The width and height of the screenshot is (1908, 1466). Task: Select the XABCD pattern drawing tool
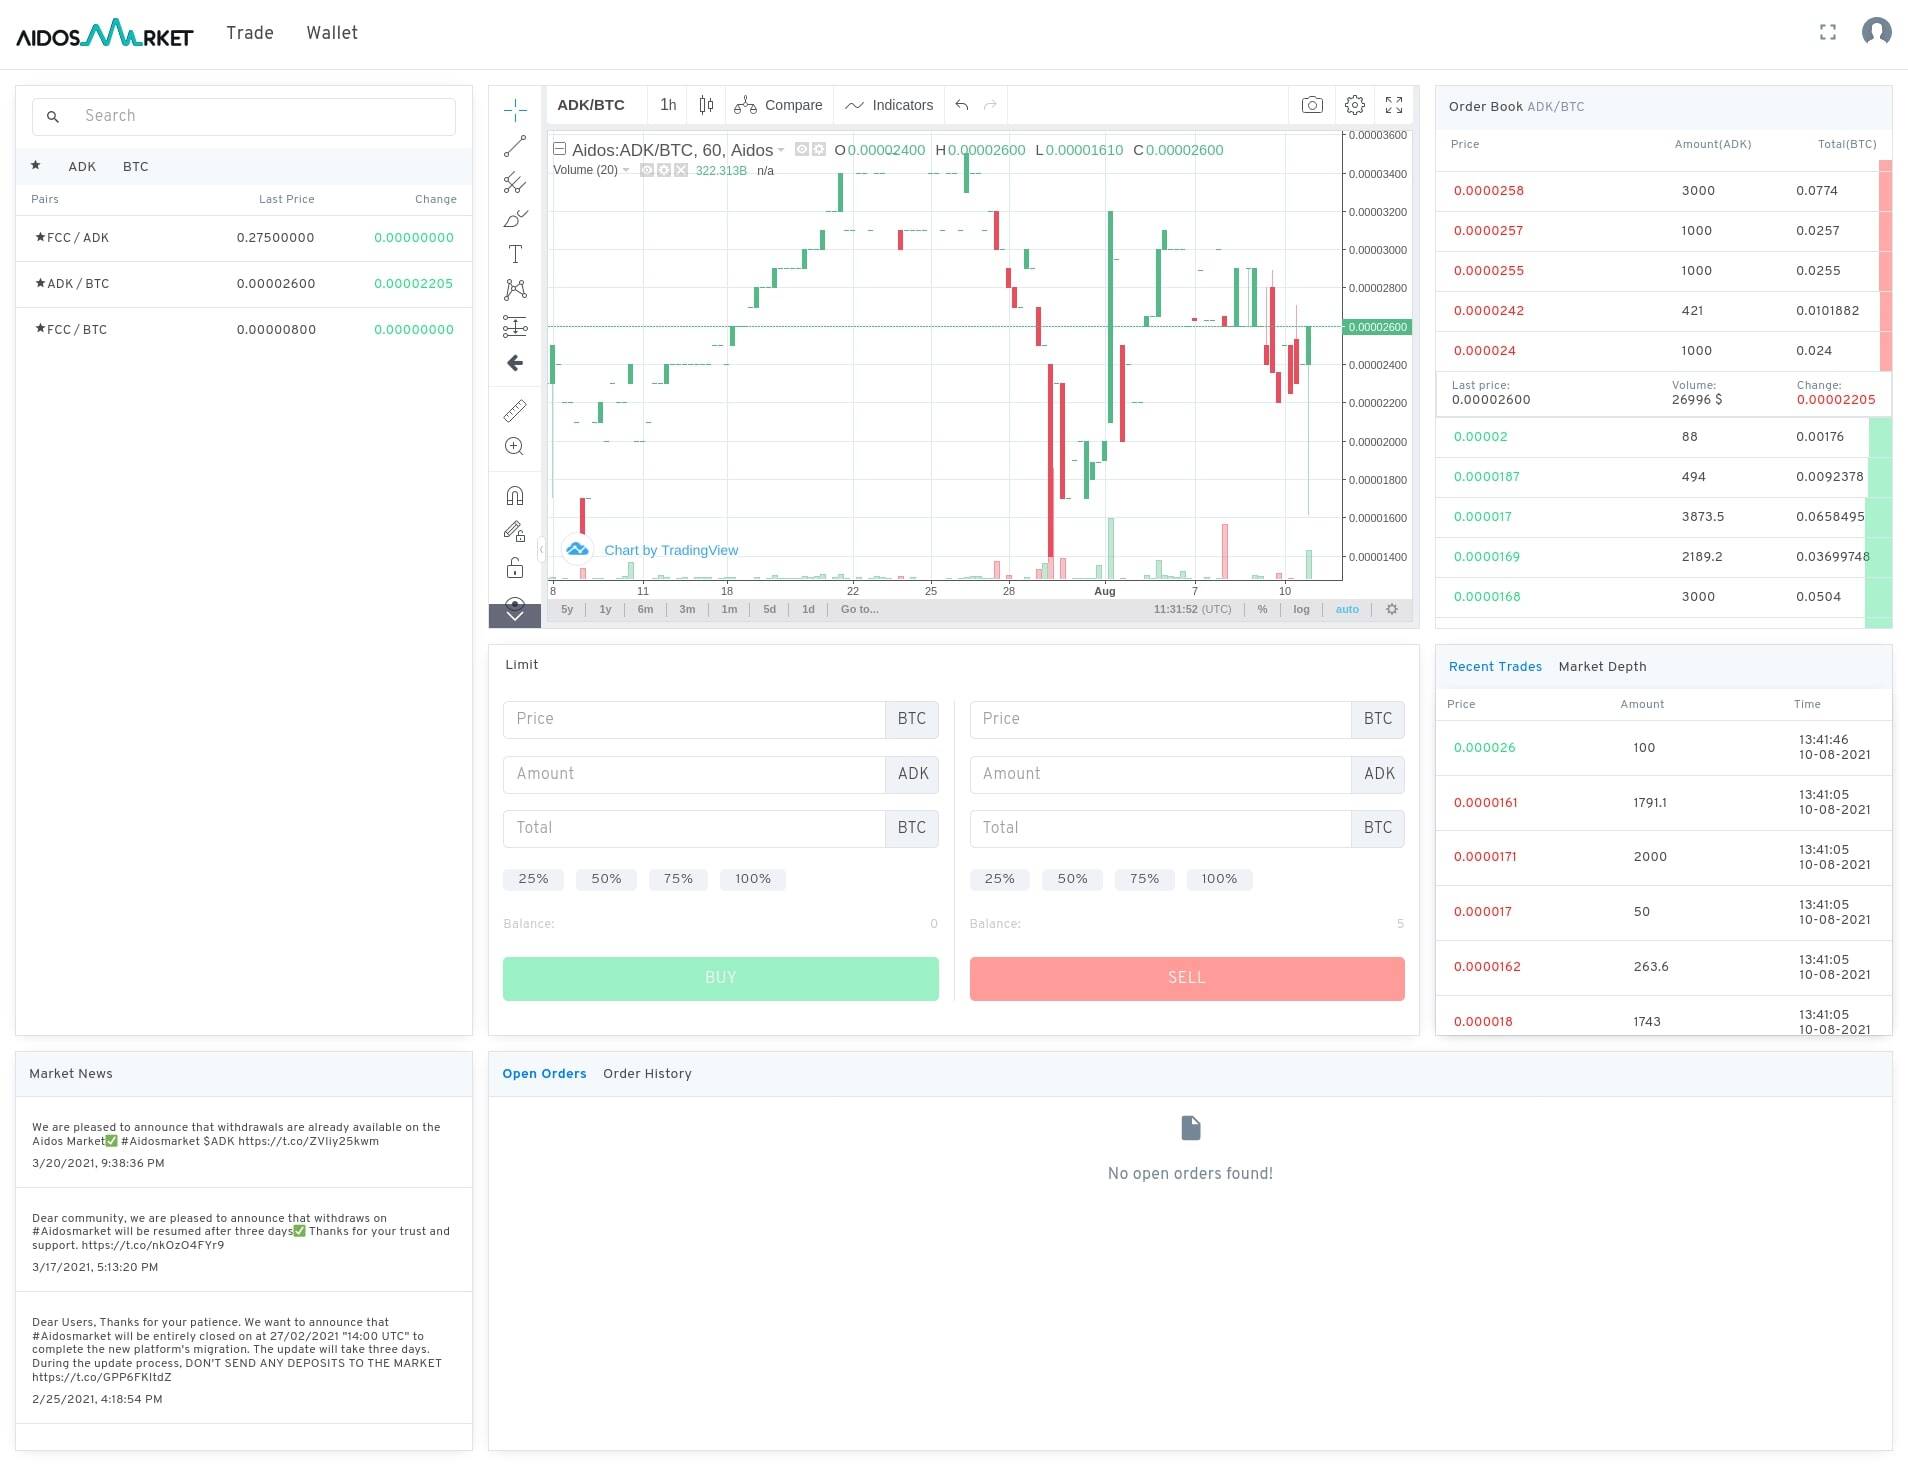tap(515, 289)
